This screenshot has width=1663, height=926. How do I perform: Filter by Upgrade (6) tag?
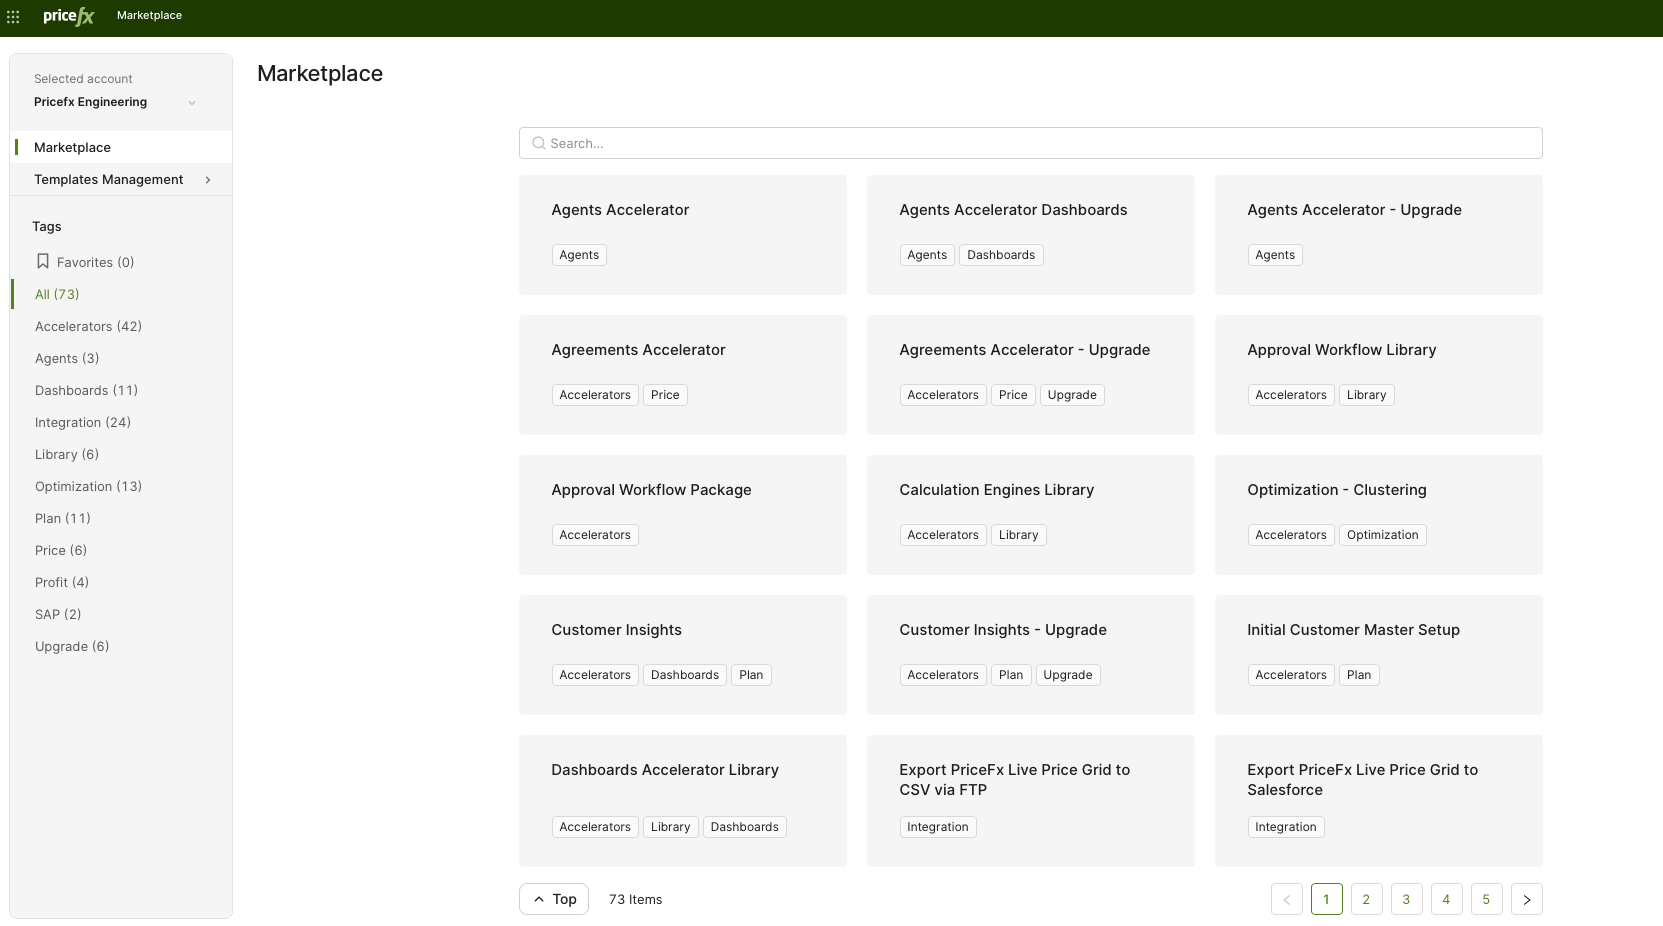coord(72,646)
